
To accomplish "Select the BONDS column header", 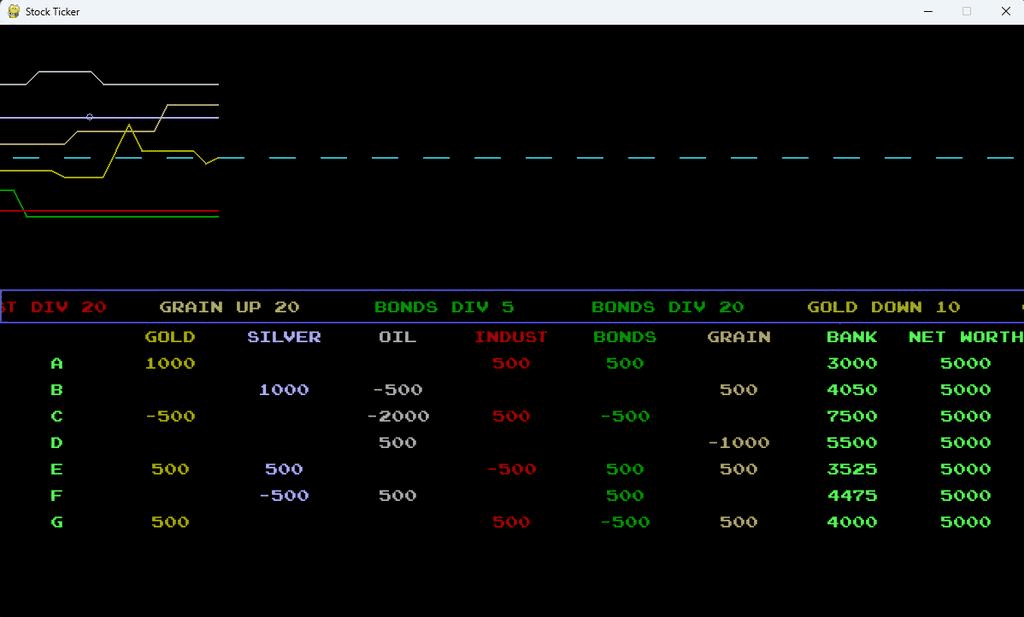I will (624, 337).
